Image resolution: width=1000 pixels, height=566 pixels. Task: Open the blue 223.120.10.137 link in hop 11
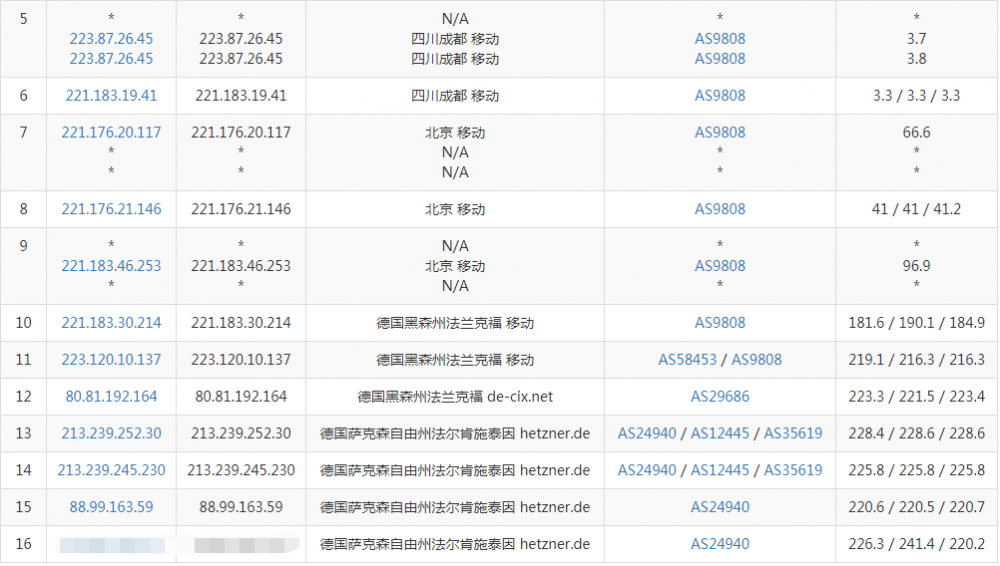[x=111, y=360]
